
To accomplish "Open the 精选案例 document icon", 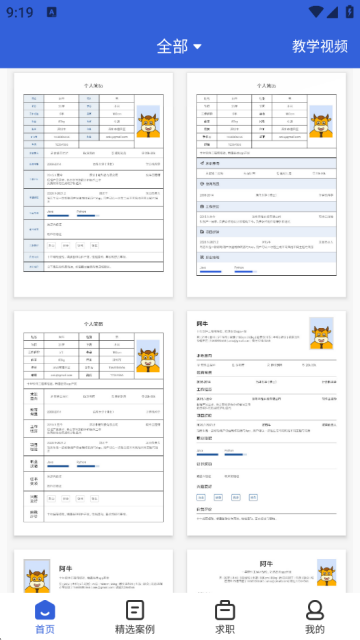I will pyautogui.click(x=135, y=610).
